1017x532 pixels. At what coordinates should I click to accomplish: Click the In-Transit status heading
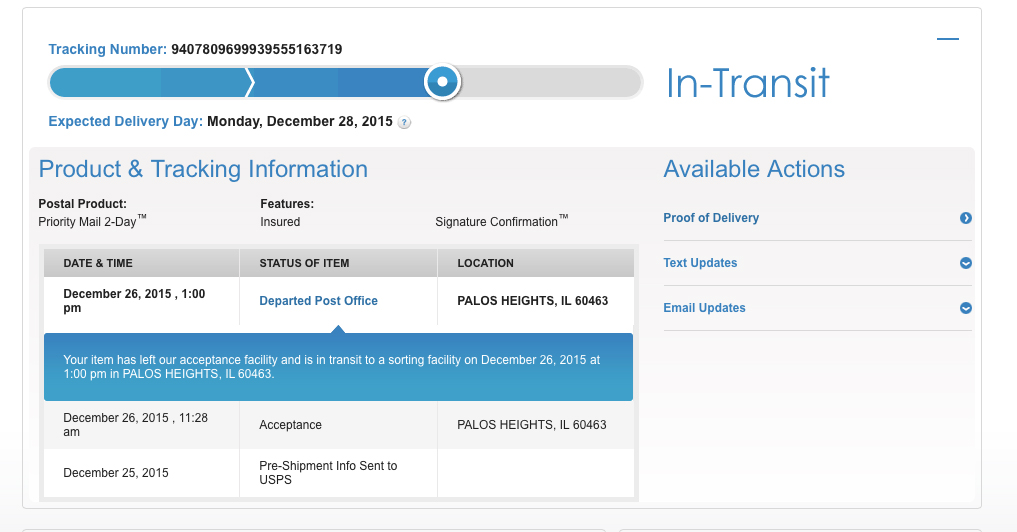click(x=748, y=83)
